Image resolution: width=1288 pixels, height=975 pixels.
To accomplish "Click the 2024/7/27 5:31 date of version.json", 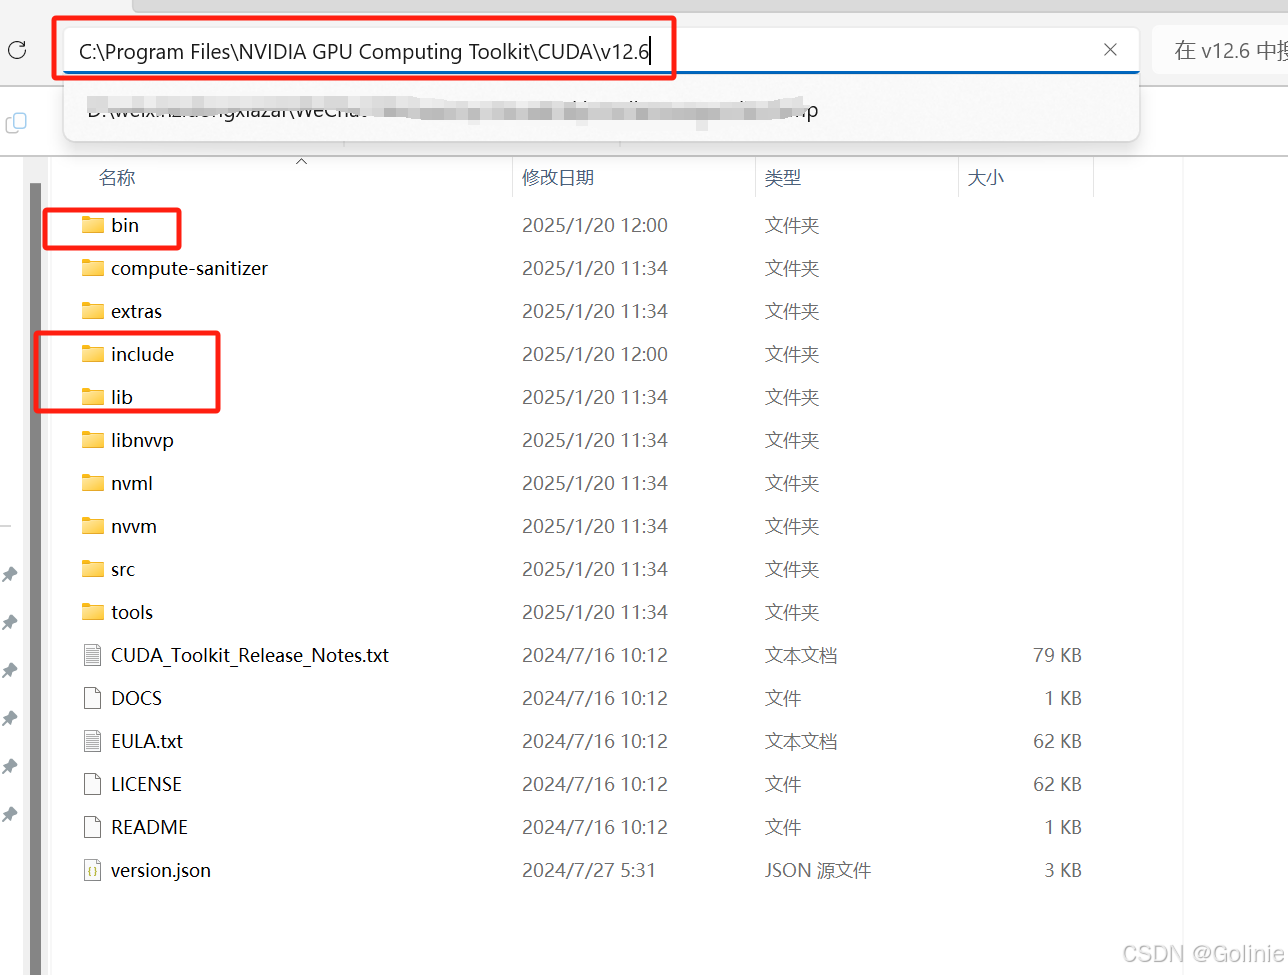I will [589, 870].
